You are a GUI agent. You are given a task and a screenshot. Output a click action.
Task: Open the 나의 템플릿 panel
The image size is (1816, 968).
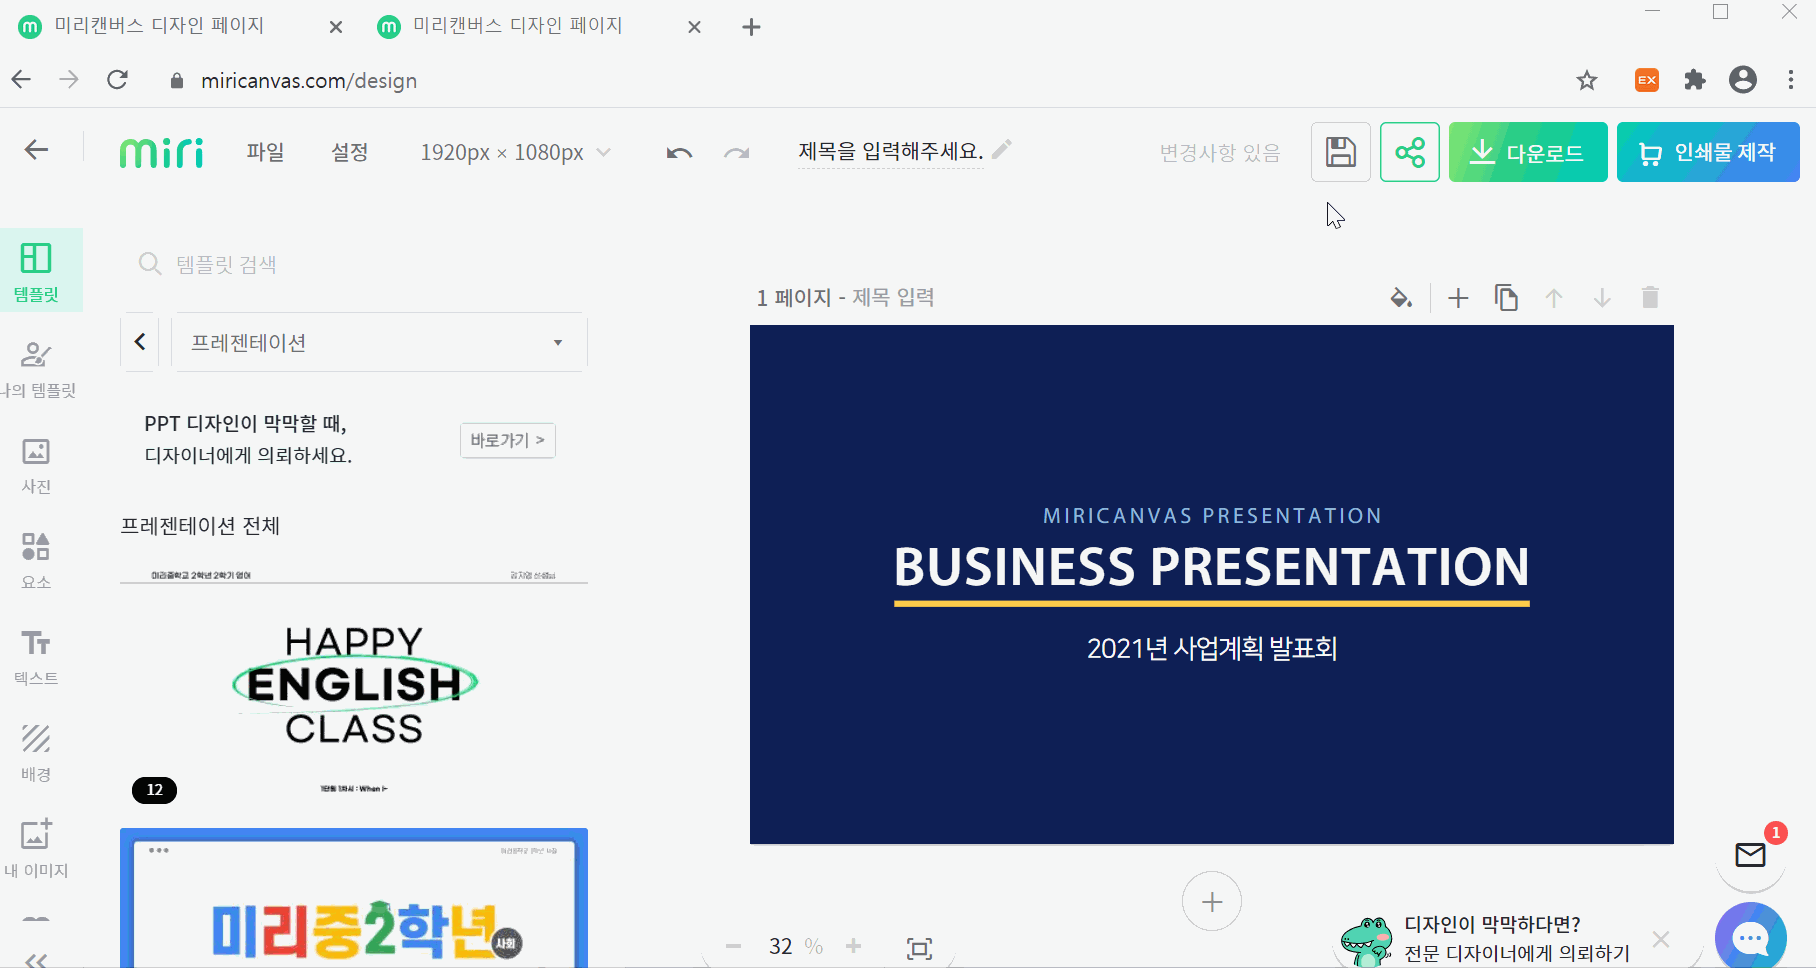(x=37, y=368)
